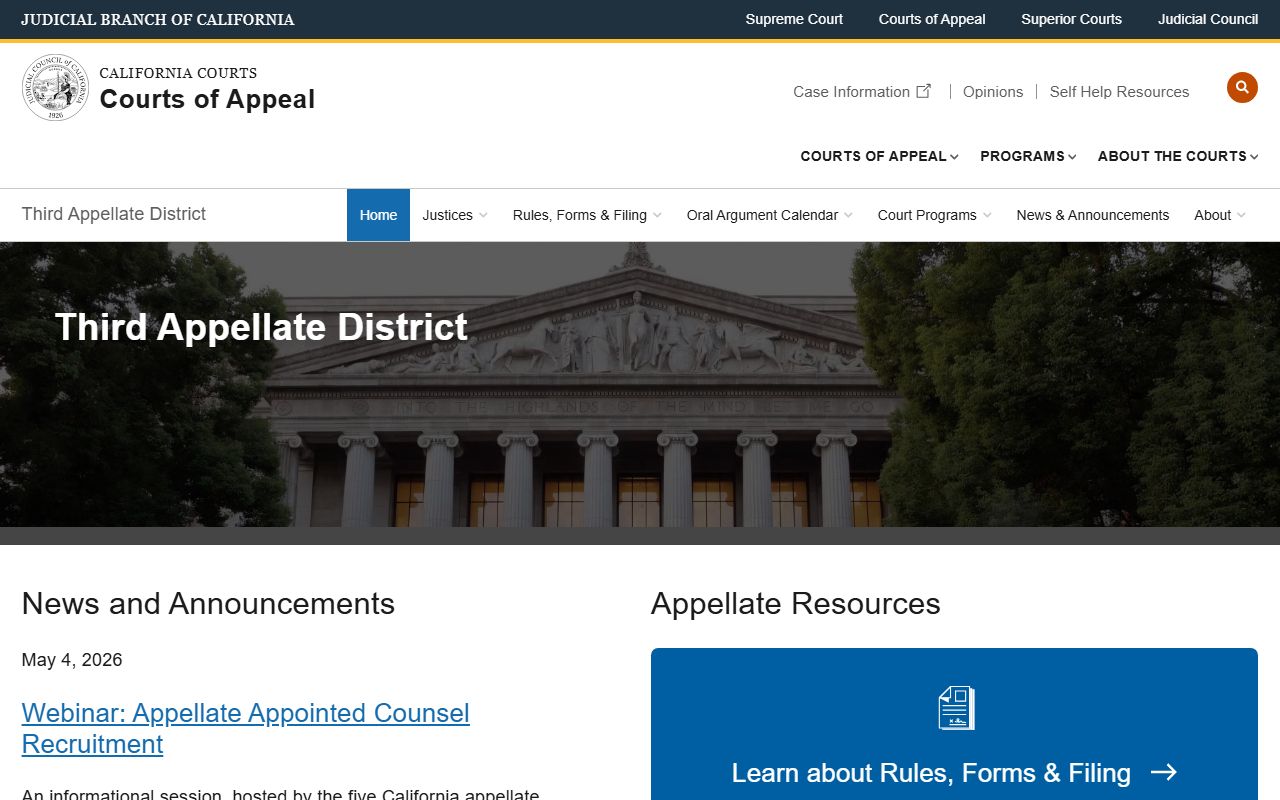Click Learn about Rules, Forms & Filing
Screen dimensions: 1280x800
(x=931, y=773)
